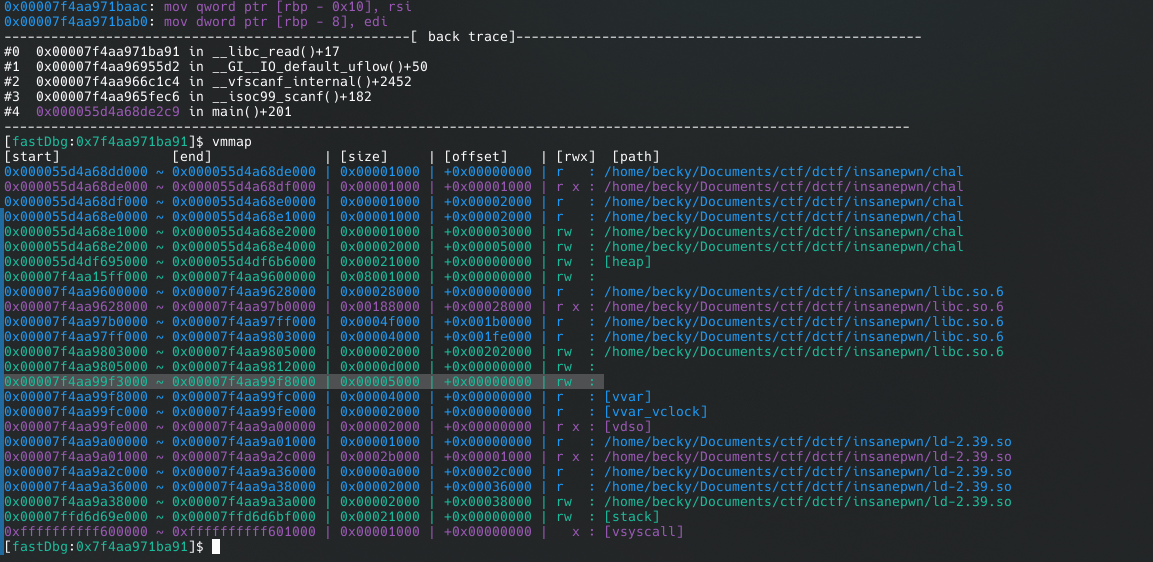Select size 0x0002b000 of ld-2.39.so
Image resolution: width=1153 pixels, height=562 pixels.
379,456
